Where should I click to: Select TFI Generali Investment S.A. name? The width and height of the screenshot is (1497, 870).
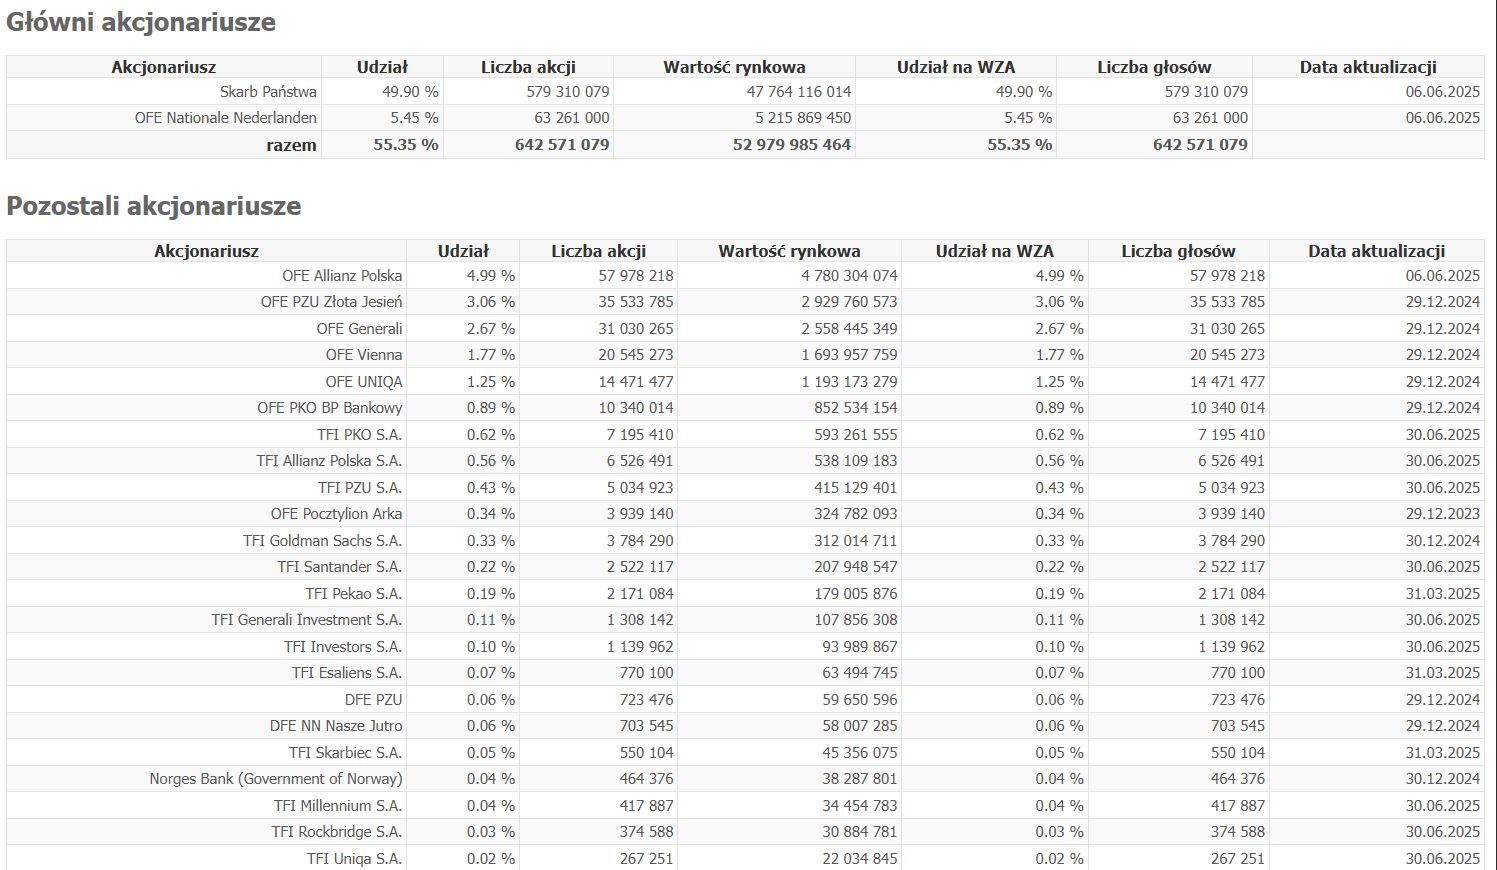point(306,620)
